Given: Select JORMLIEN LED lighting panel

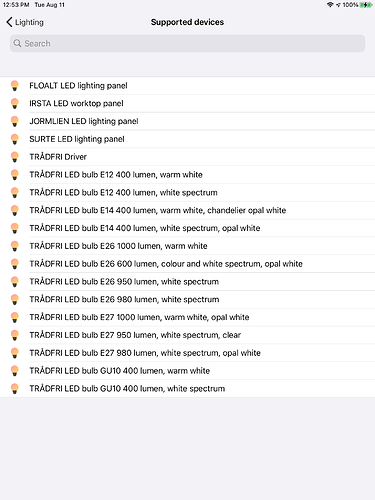Looking at the screenshot, I should pyautogui.click(x=187, y=121).
